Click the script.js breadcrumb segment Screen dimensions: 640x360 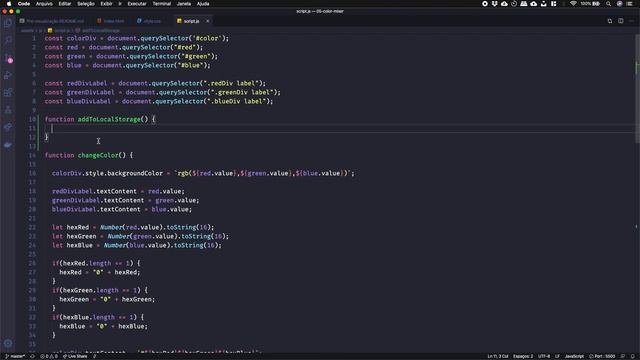point(59,30)
